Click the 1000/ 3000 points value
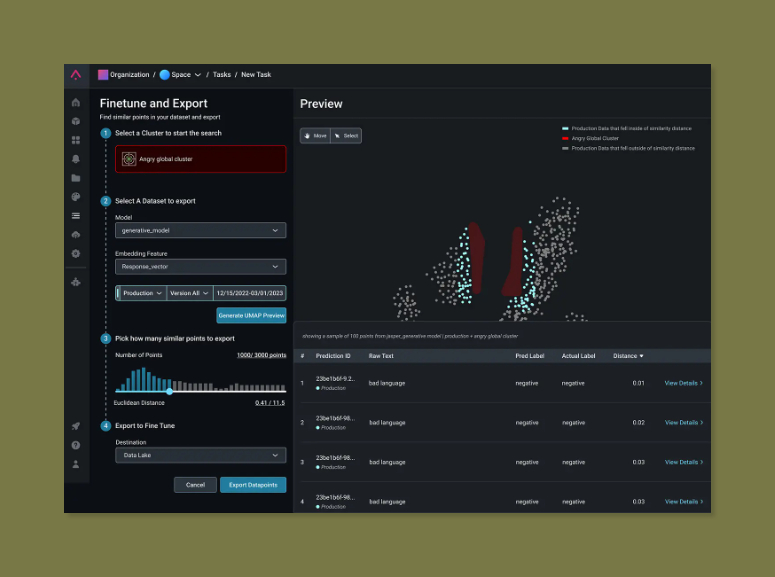 pos(261,355)
